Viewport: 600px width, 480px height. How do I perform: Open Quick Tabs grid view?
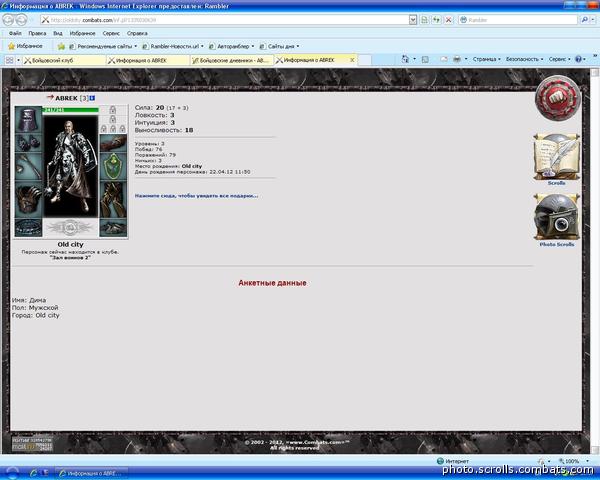point(10,60)
